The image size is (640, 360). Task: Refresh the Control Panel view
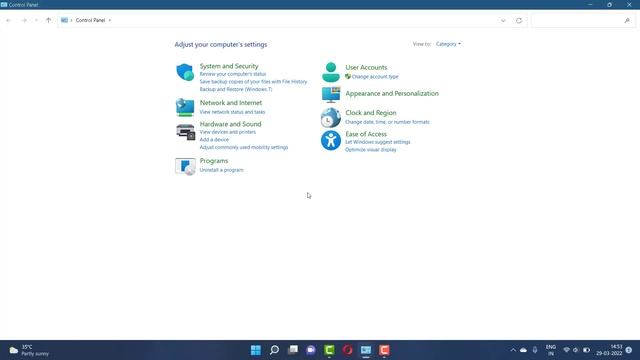(519, 20)
